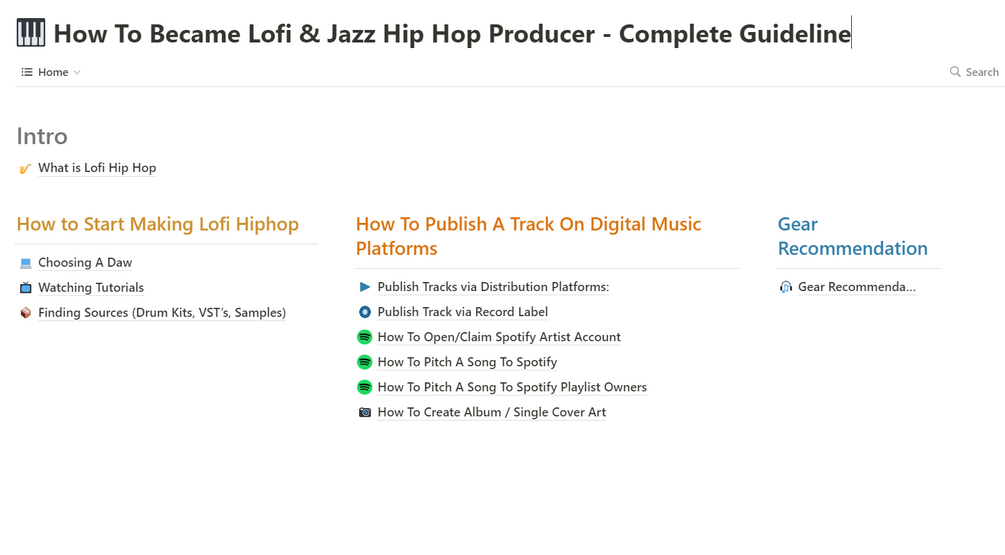
Task: Open the How To Pitch A Song To Spotify page
Action: pos(467,362)
